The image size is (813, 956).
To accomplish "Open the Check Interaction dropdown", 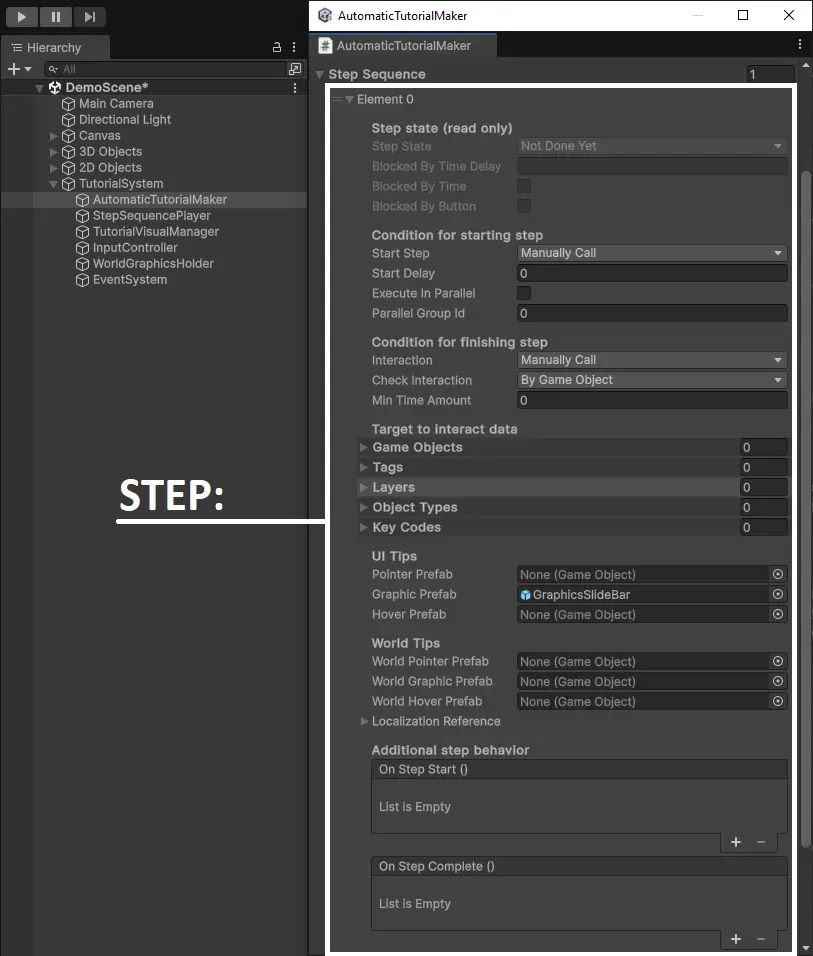I will [x=652, y=380].
